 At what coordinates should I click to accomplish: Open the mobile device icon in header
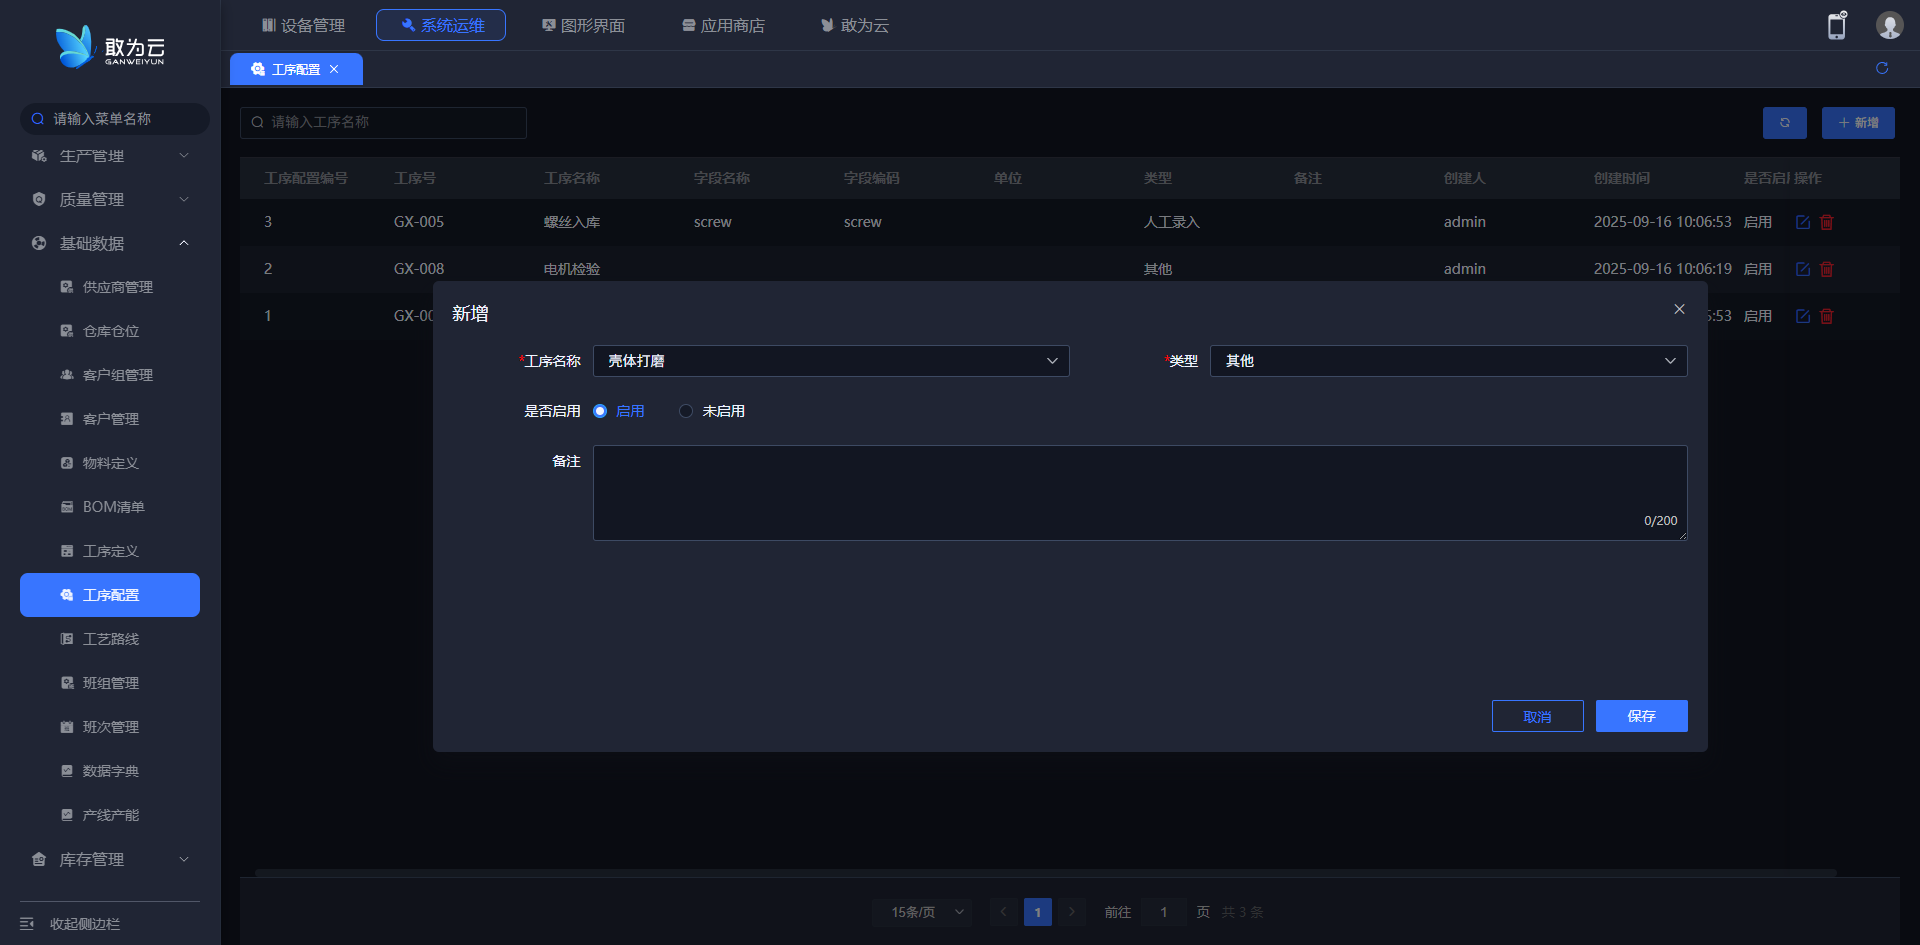[x=1836, y=26]
